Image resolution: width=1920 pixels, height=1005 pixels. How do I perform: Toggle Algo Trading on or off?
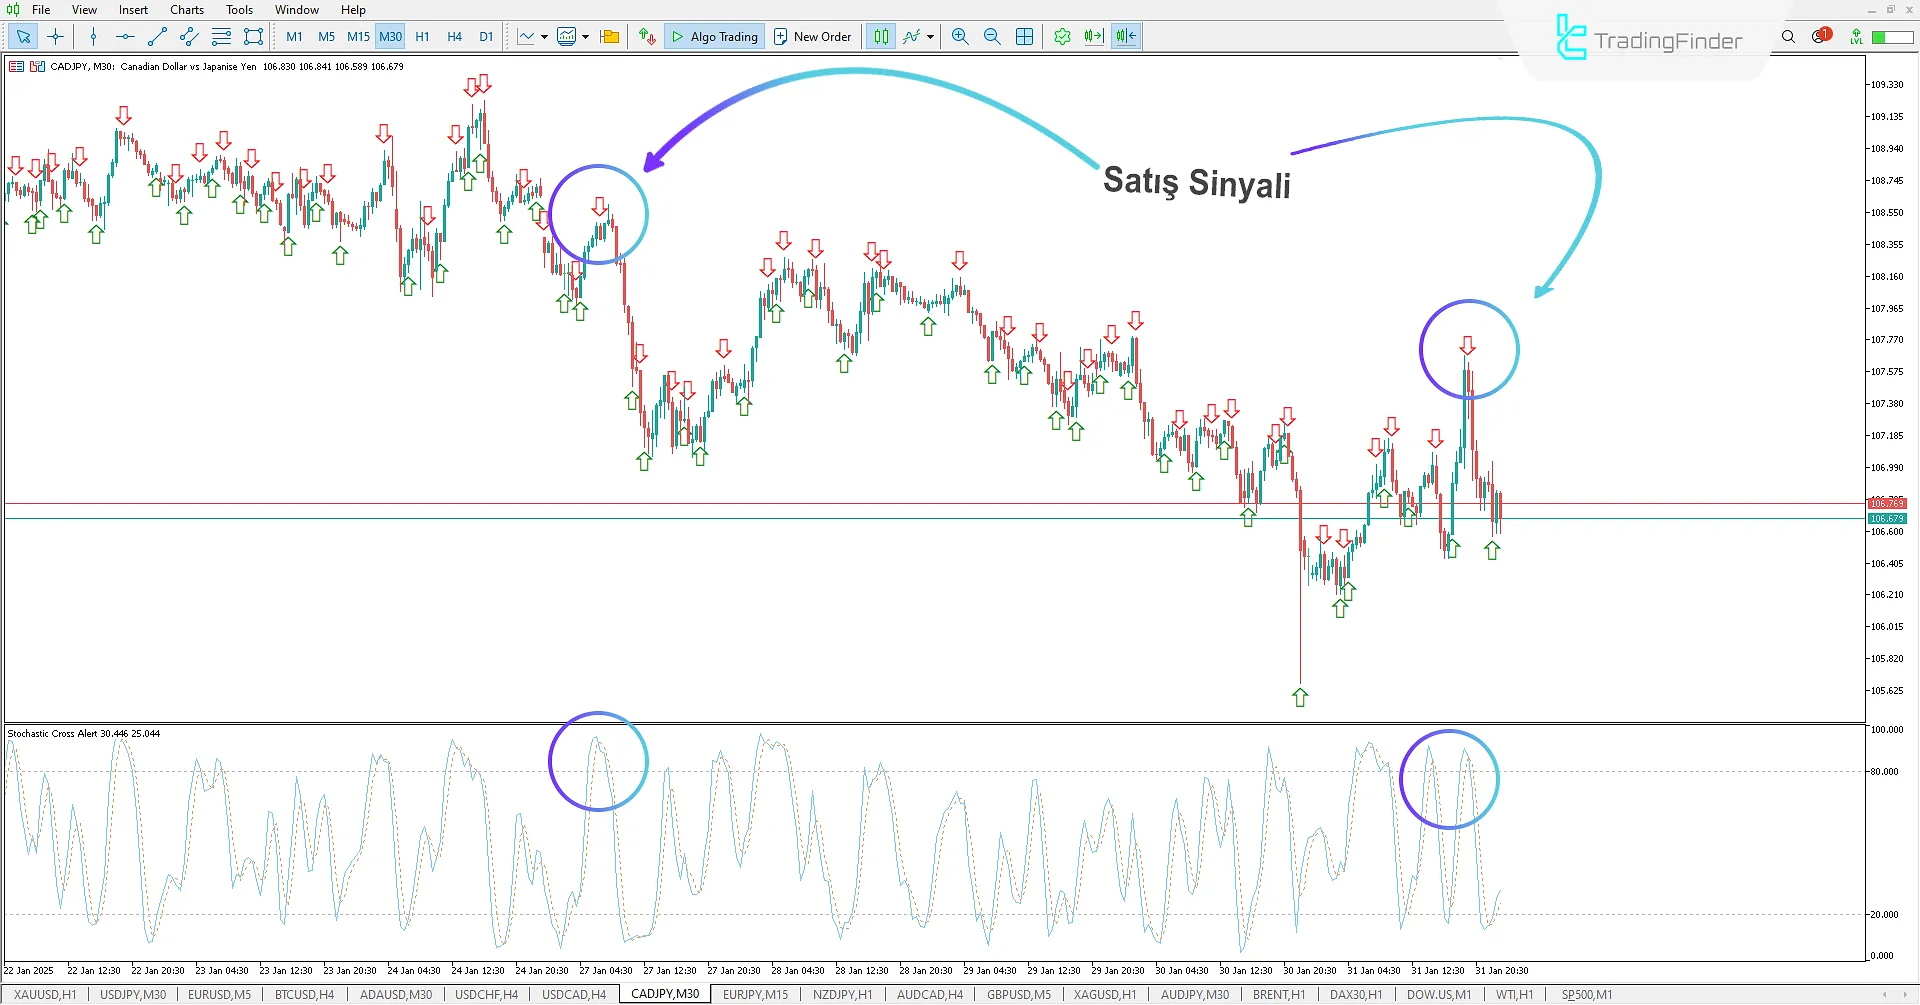[x=713, y=36]
